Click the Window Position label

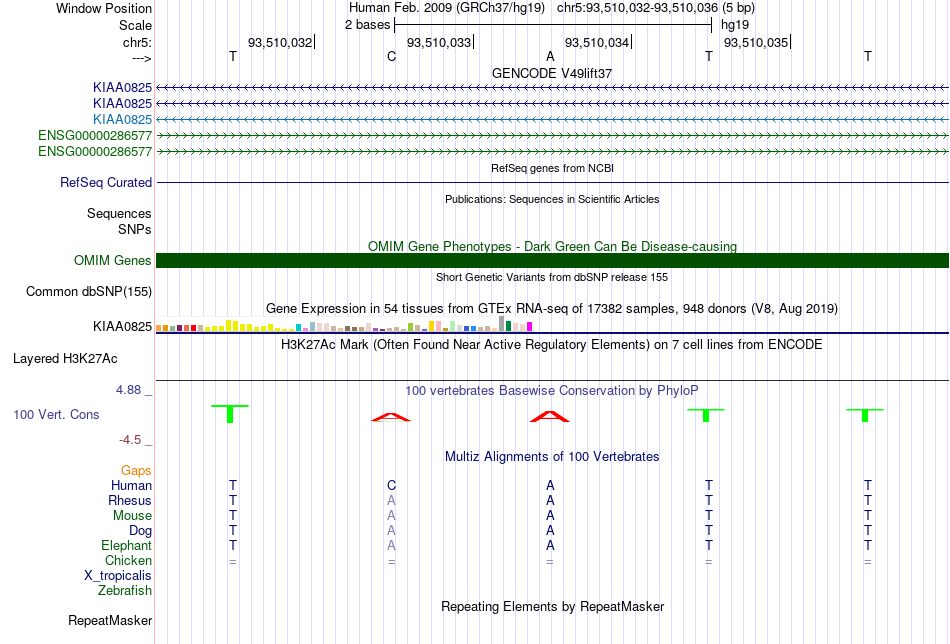pyautogui.click(x=104, y=8)
